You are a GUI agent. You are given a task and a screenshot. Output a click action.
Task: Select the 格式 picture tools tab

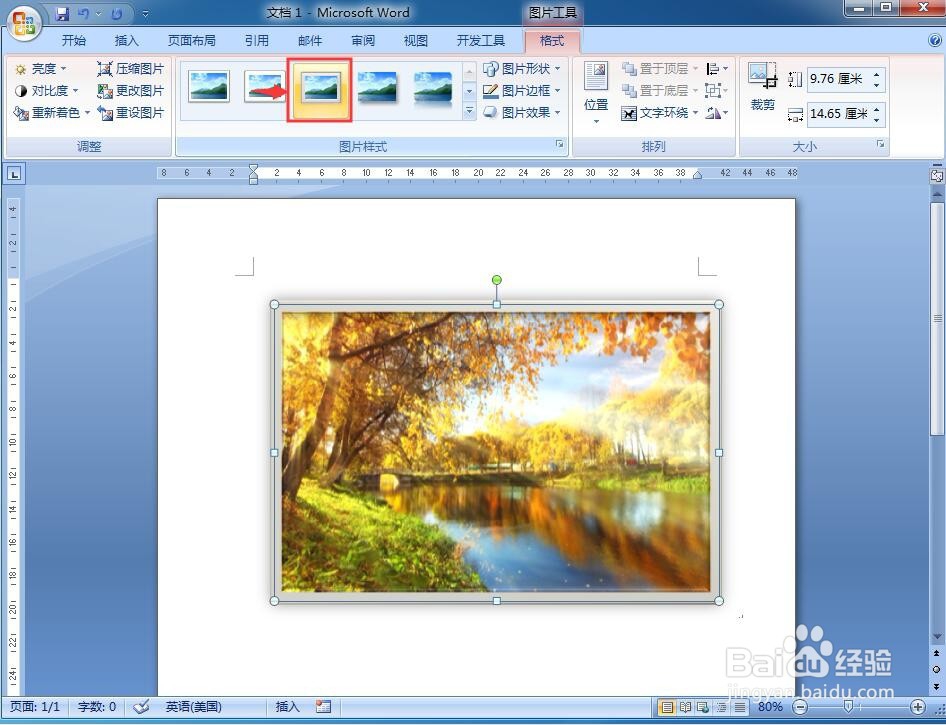tap(551, 40)
